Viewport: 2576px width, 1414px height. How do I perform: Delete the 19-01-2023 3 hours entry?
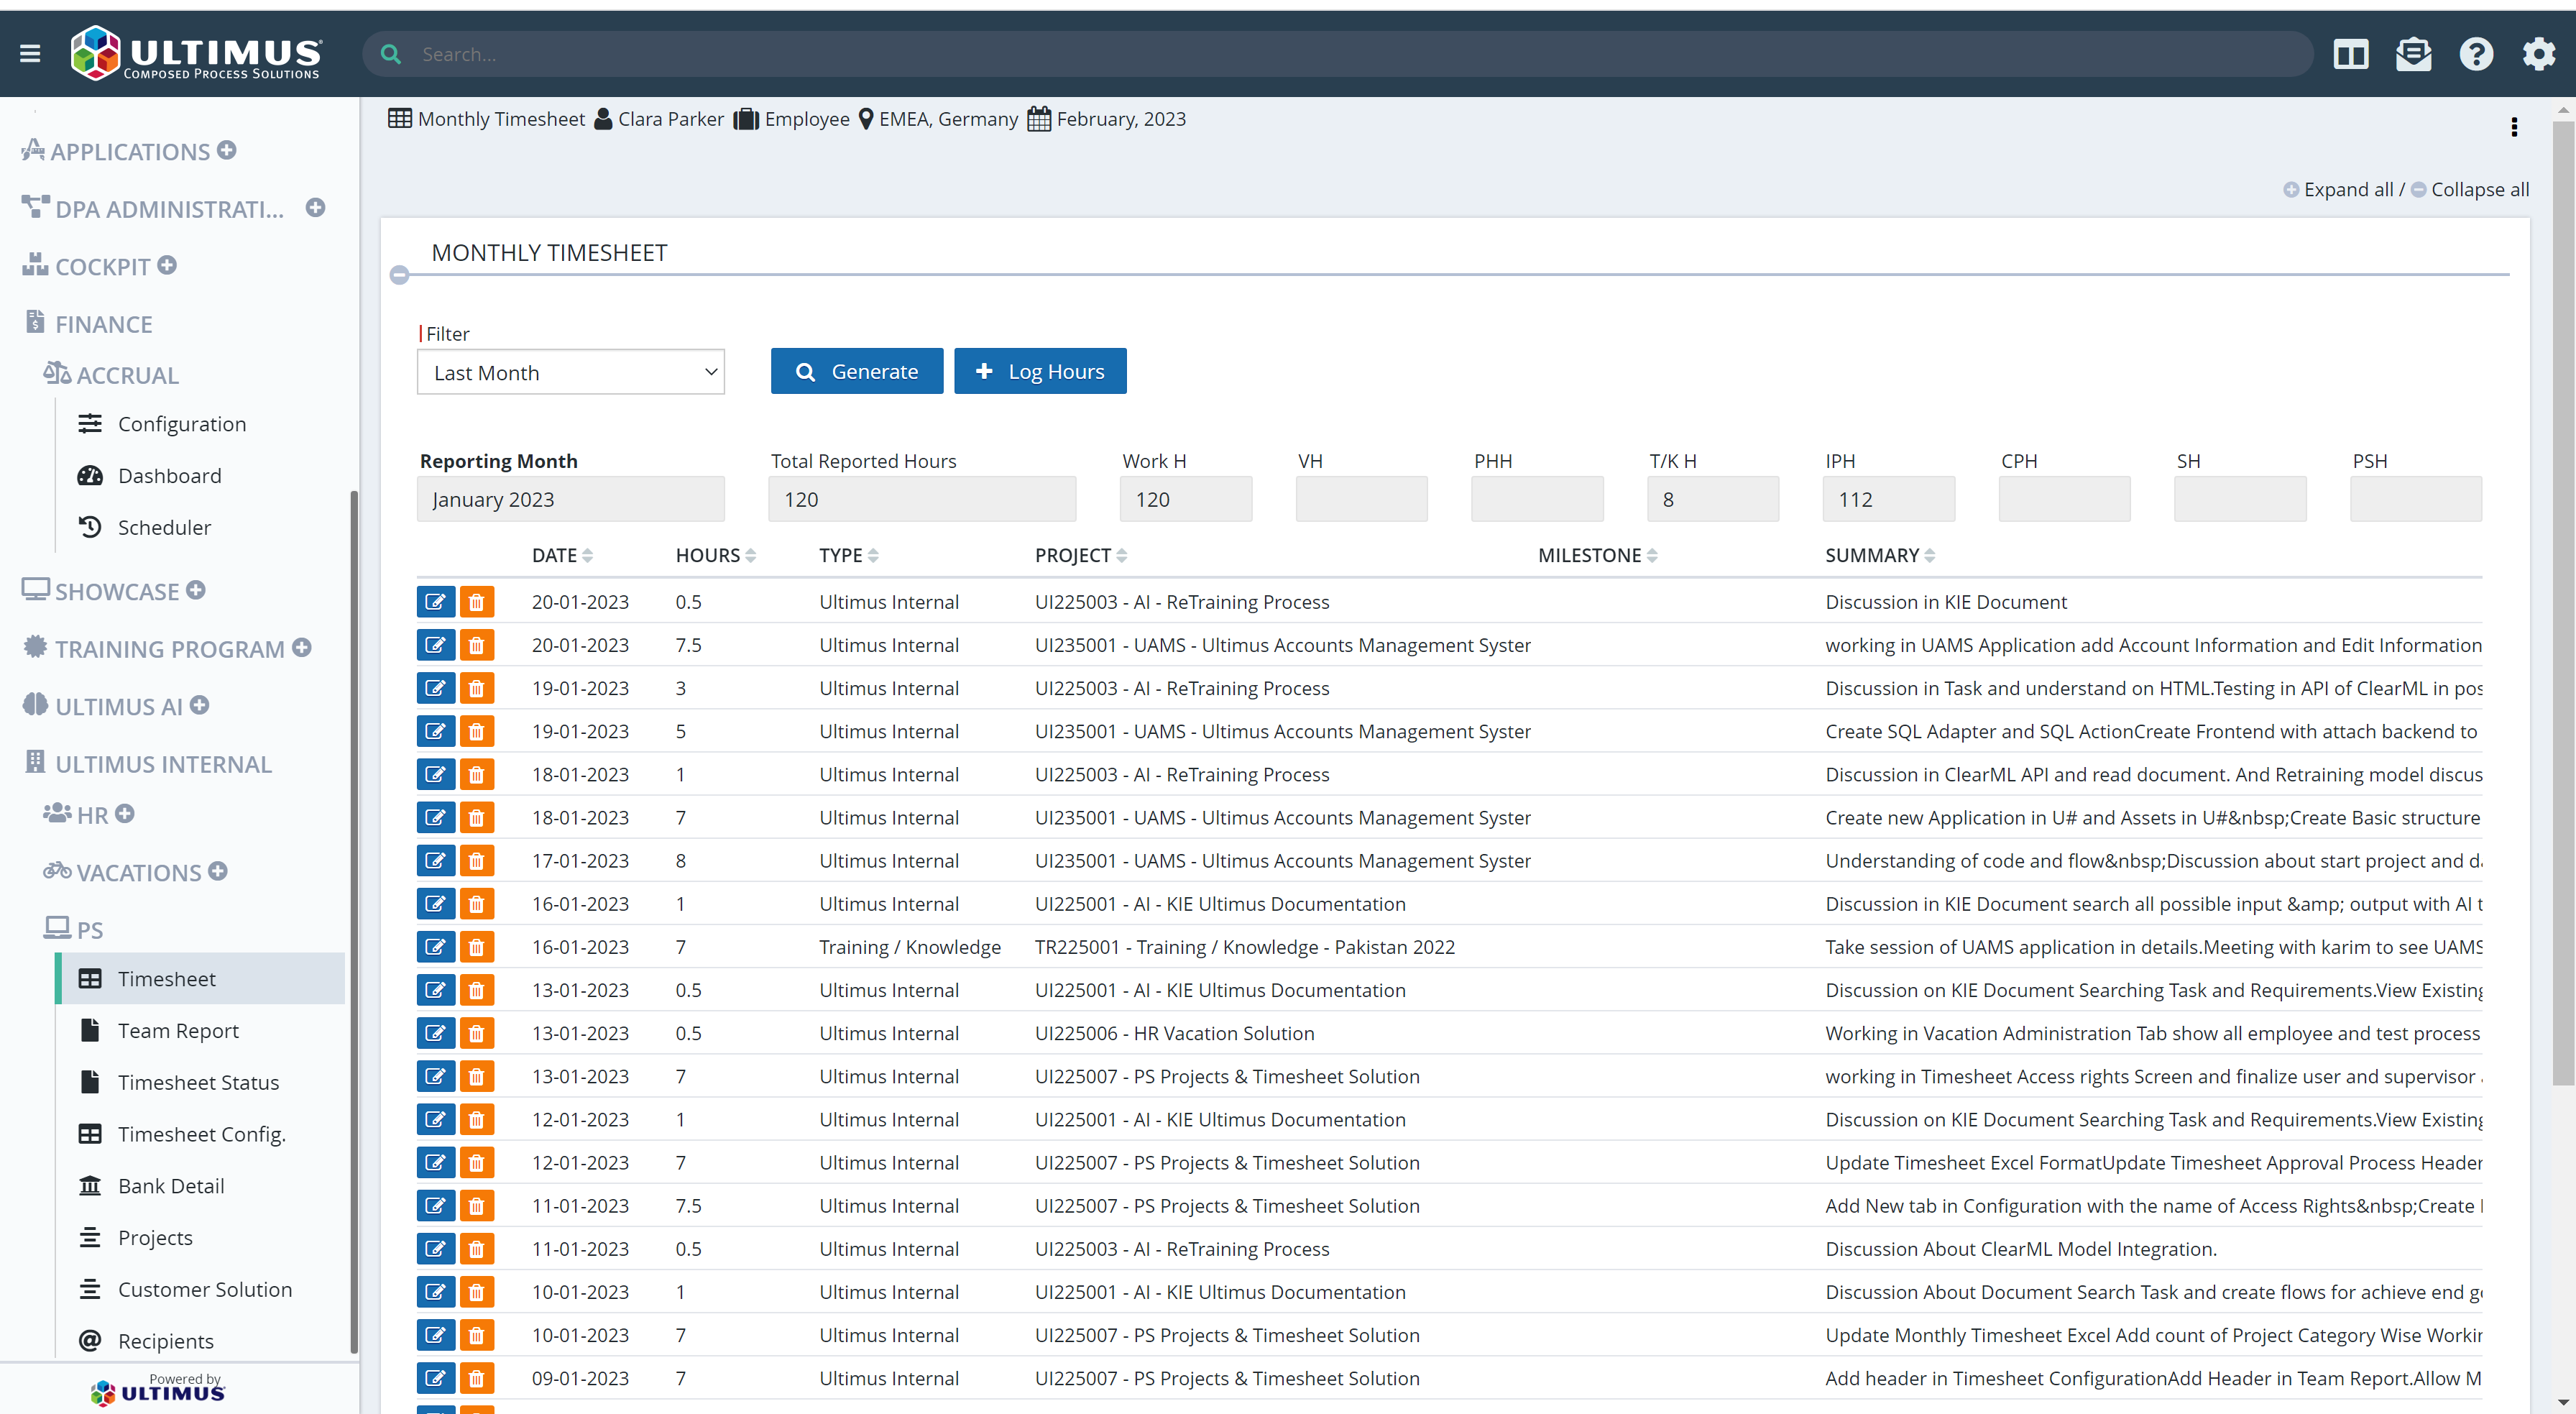[477, 688]
